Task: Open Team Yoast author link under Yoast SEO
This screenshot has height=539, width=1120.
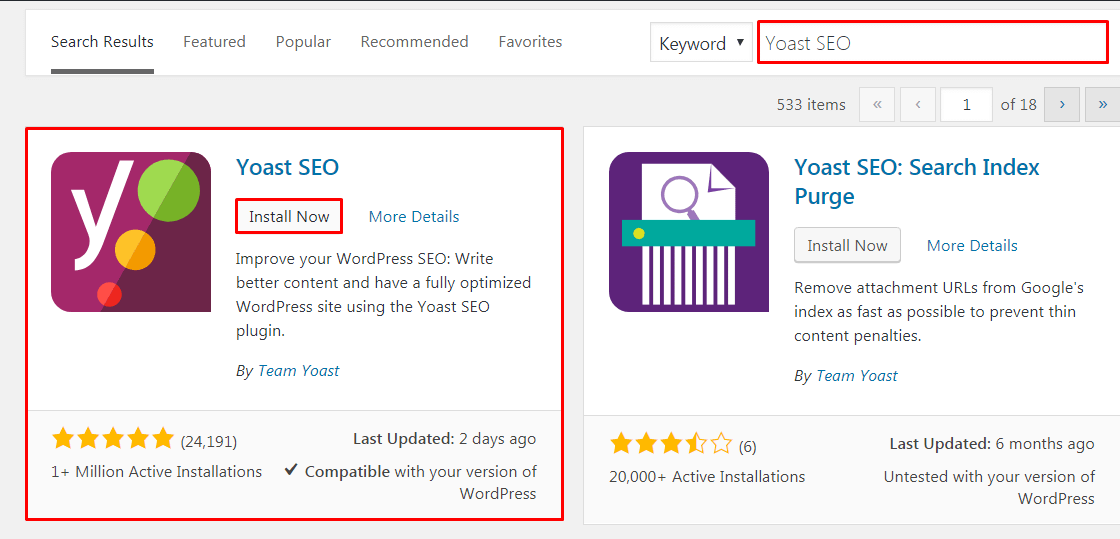Action: 299,371
